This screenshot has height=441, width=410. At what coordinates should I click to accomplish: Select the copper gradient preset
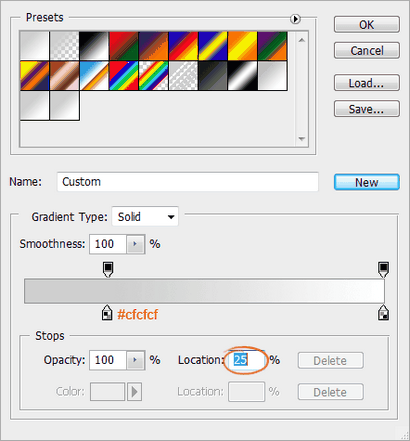(x=64, y=76)
